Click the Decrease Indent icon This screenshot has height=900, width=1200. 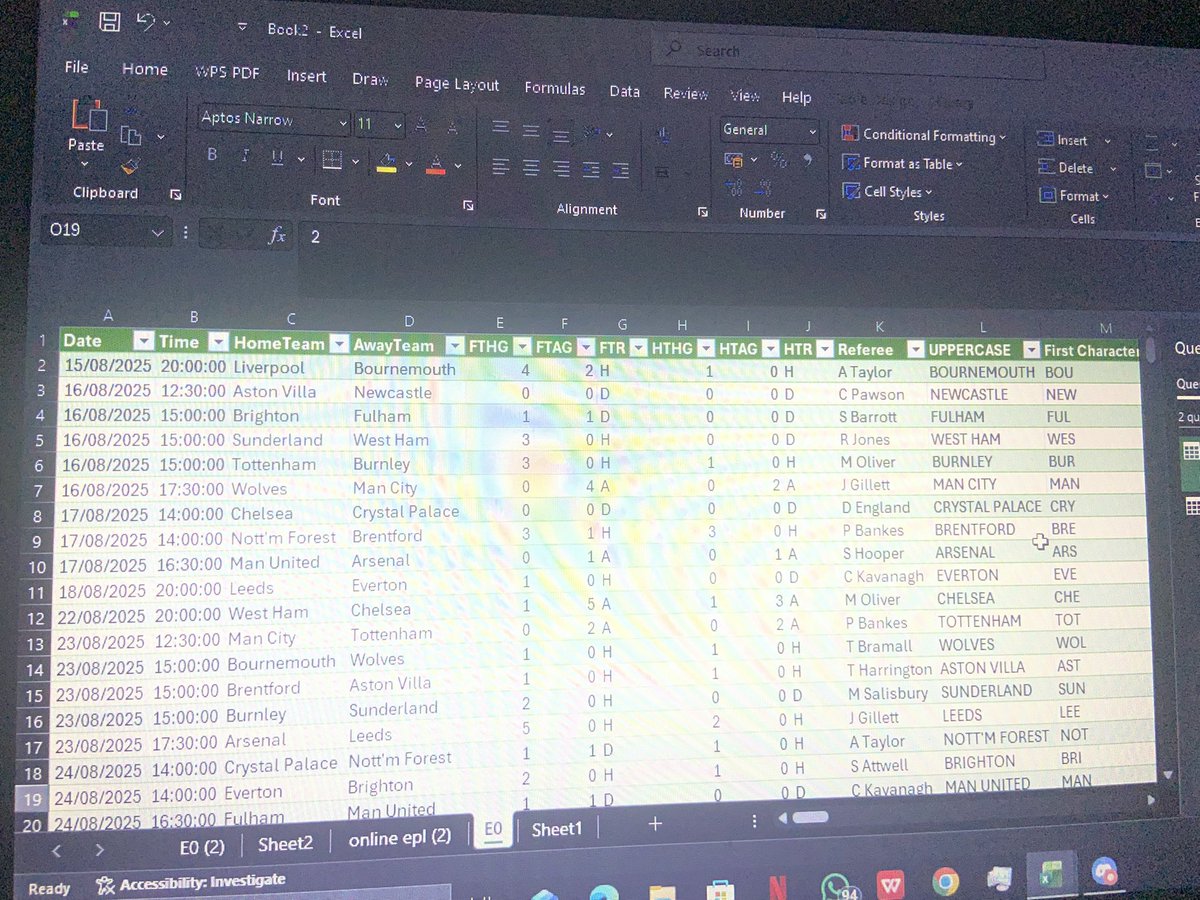592,170
